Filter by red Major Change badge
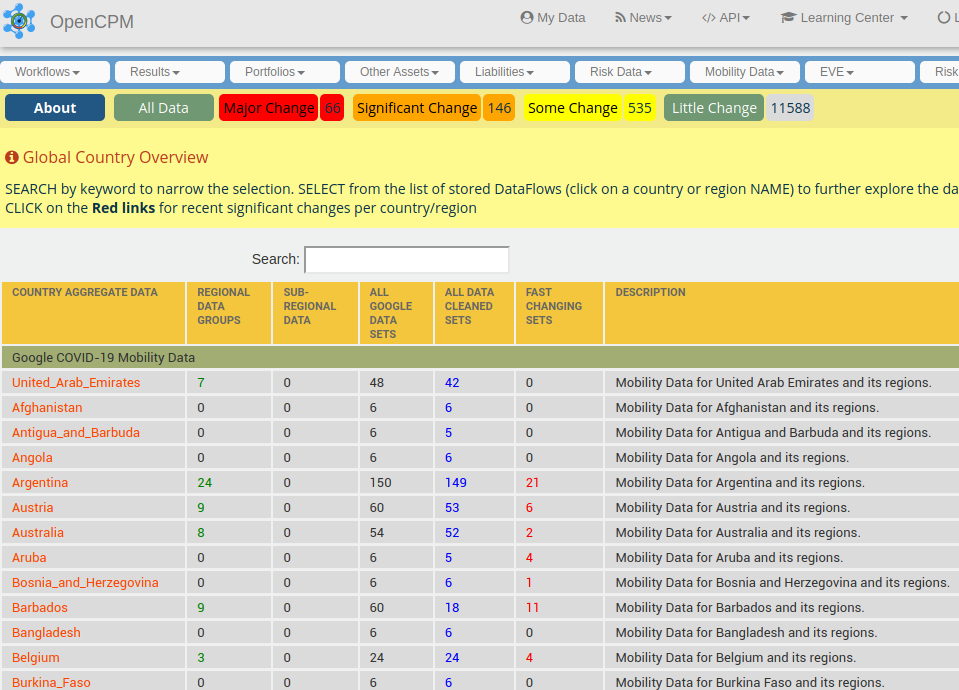Viewport: 959px width, 690px height. point(269,108)
